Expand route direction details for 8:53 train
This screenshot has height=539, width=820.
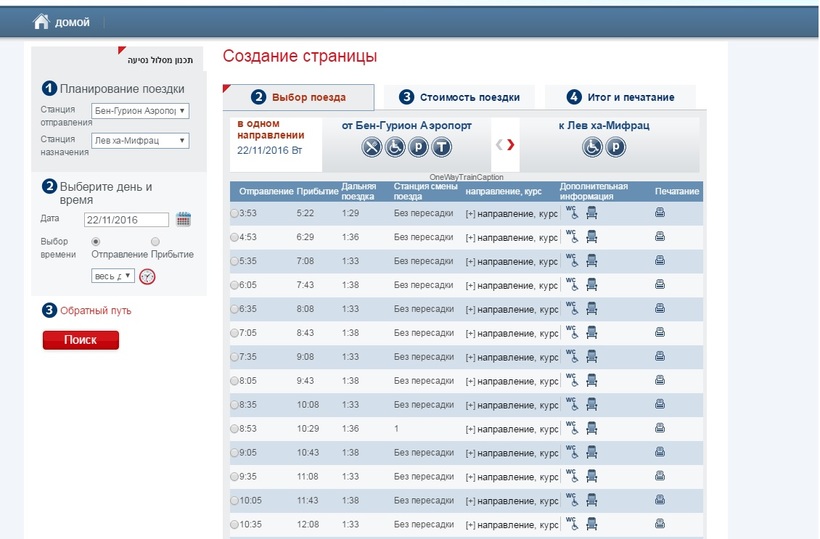coord(470,428)
